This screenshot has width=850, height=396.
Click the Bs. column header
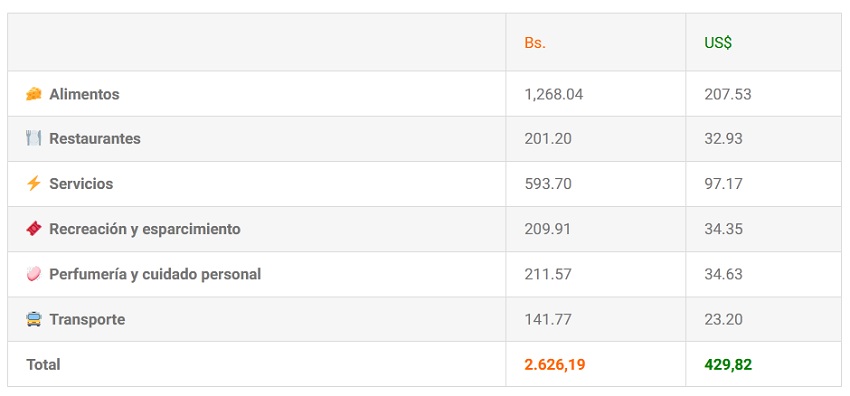[535, 43]
